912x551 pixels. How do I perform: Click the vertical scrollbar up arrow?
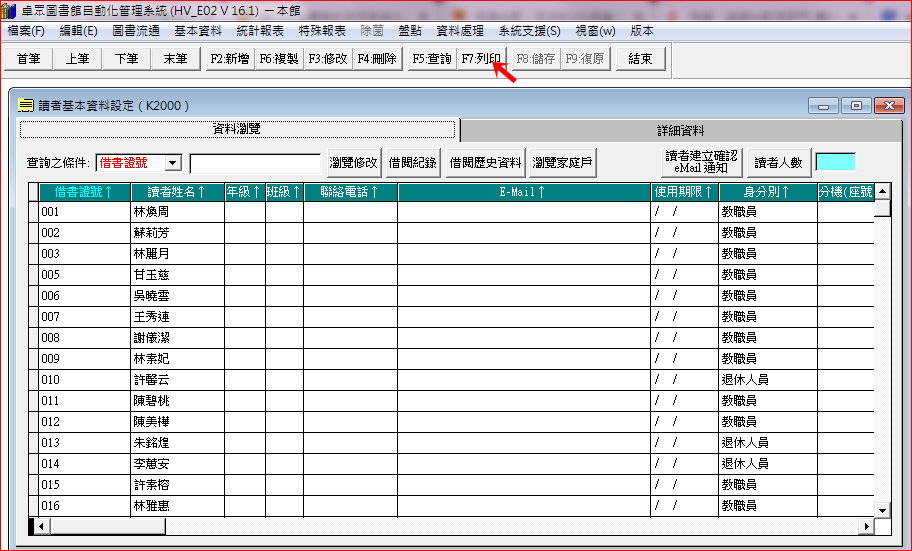click(x=882, y=191)
